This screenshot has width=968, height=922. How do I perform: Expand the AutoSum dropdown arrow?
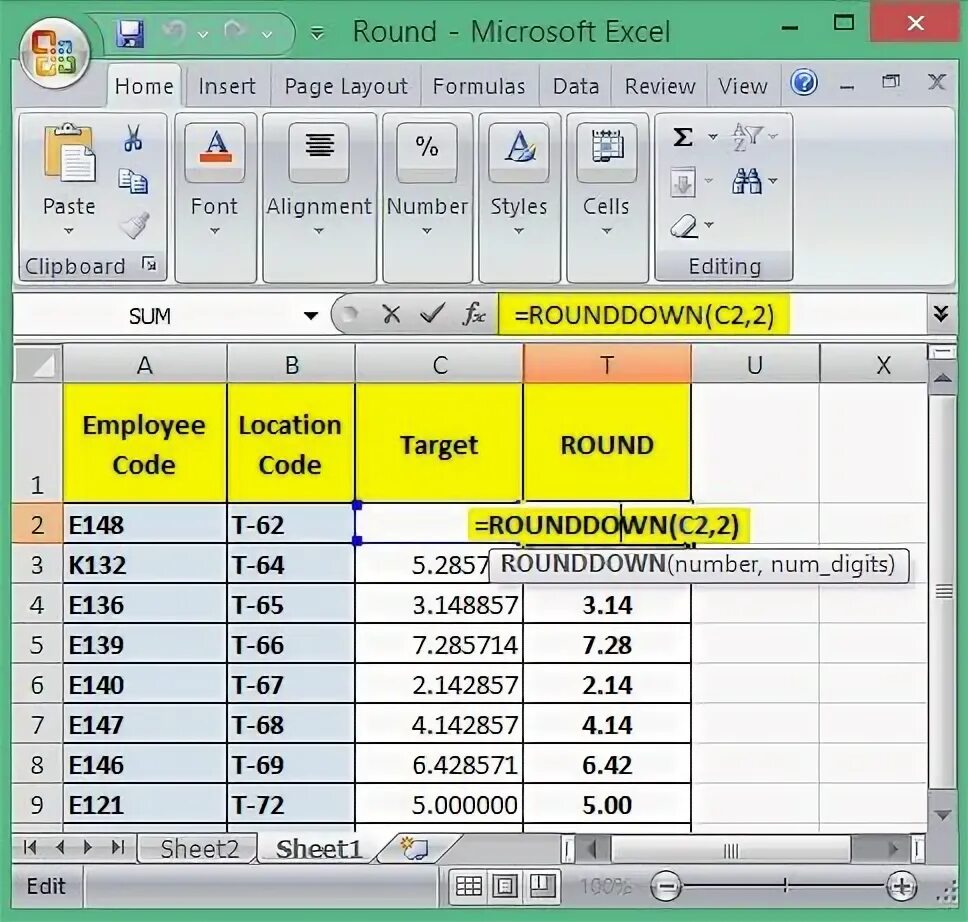[712, 136]
